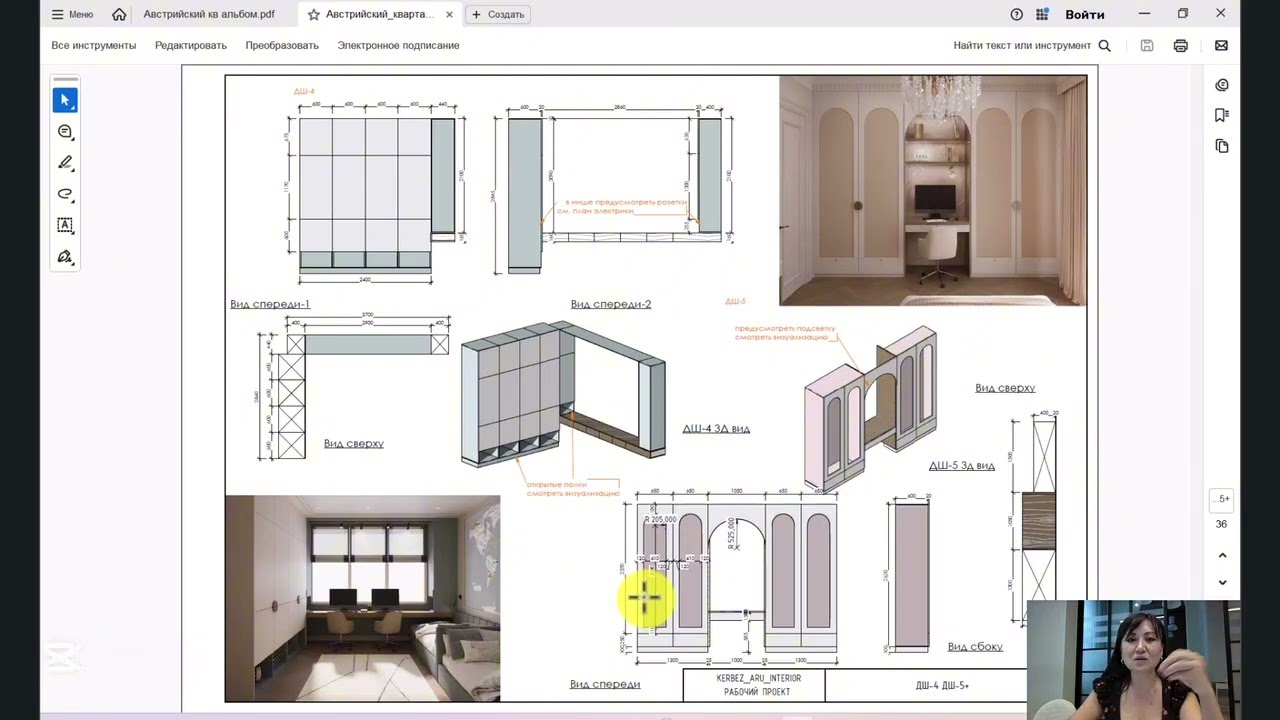Click the Вид спереди-1 label
1280x720 pixels.
[270, 304]
